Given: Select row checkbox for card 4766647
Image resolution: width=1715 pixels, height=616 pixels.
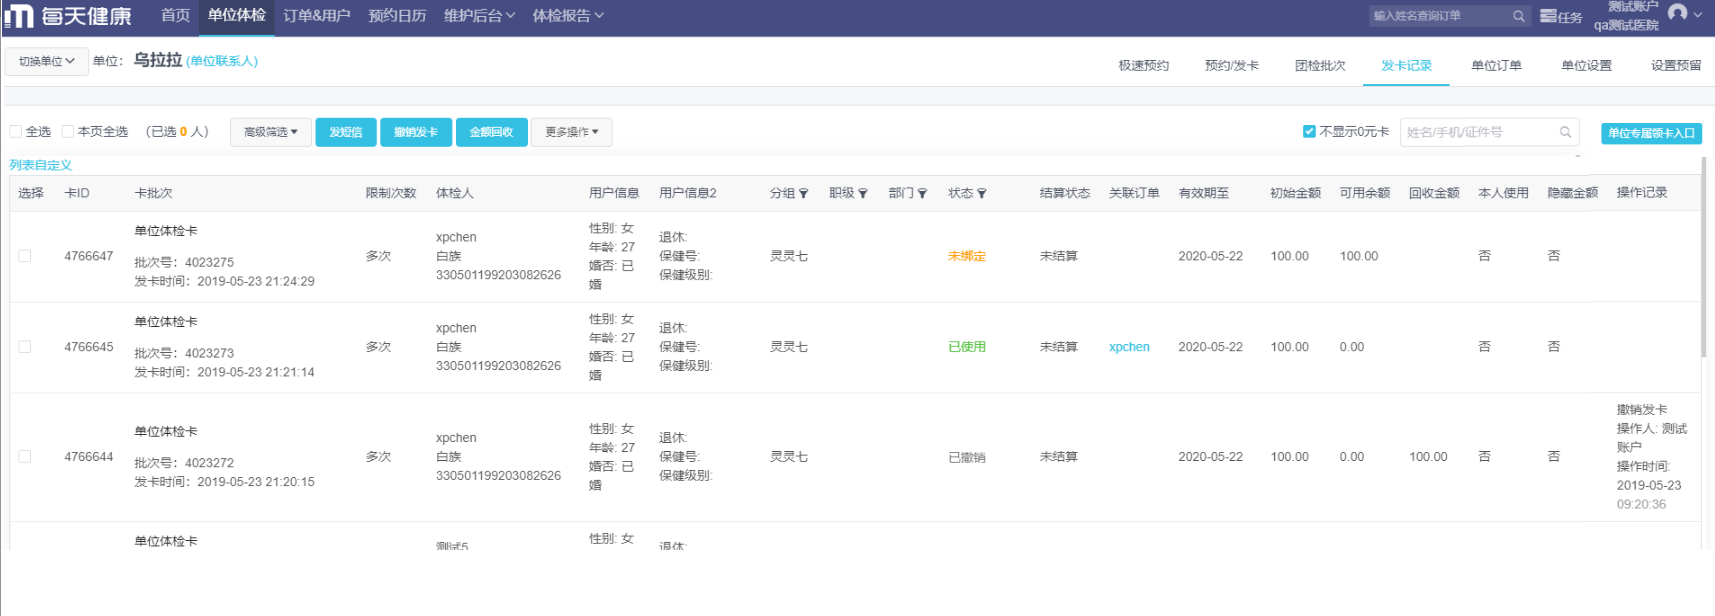Looking at the screenshot, I should 25,256.
